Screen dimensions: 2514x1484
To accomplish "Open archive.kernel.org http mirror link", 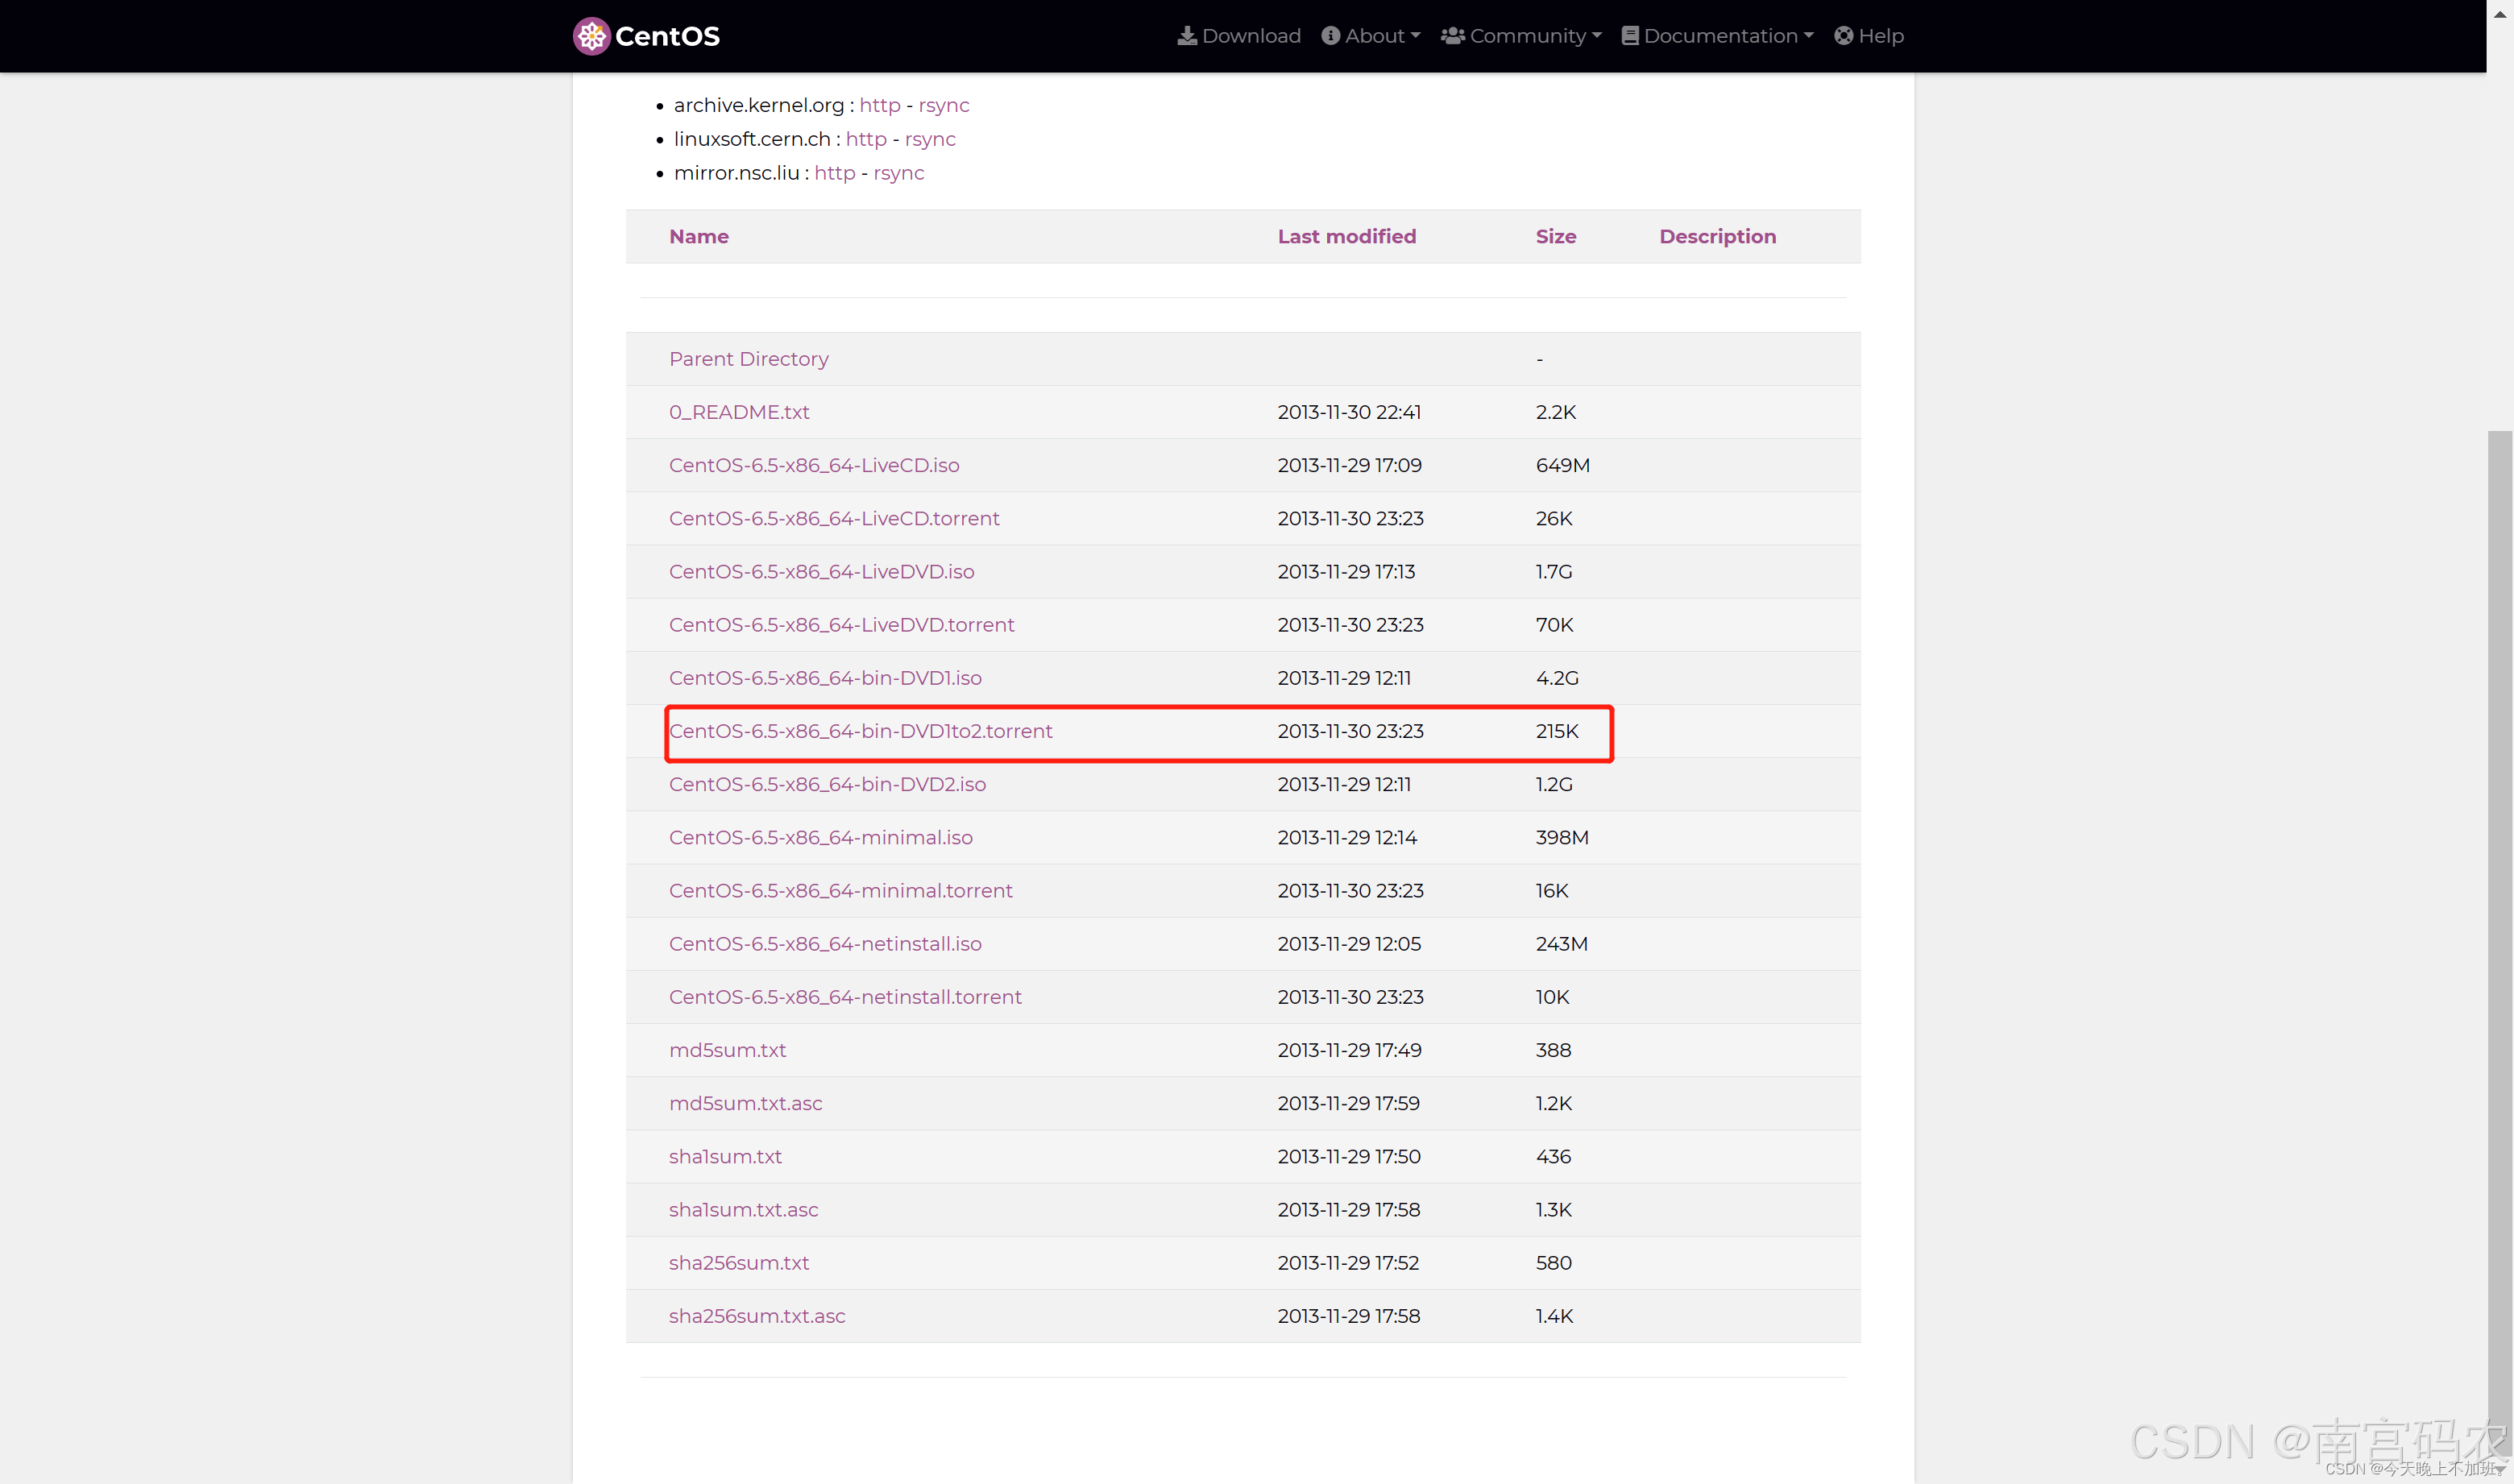I will [x=880, y=105].
